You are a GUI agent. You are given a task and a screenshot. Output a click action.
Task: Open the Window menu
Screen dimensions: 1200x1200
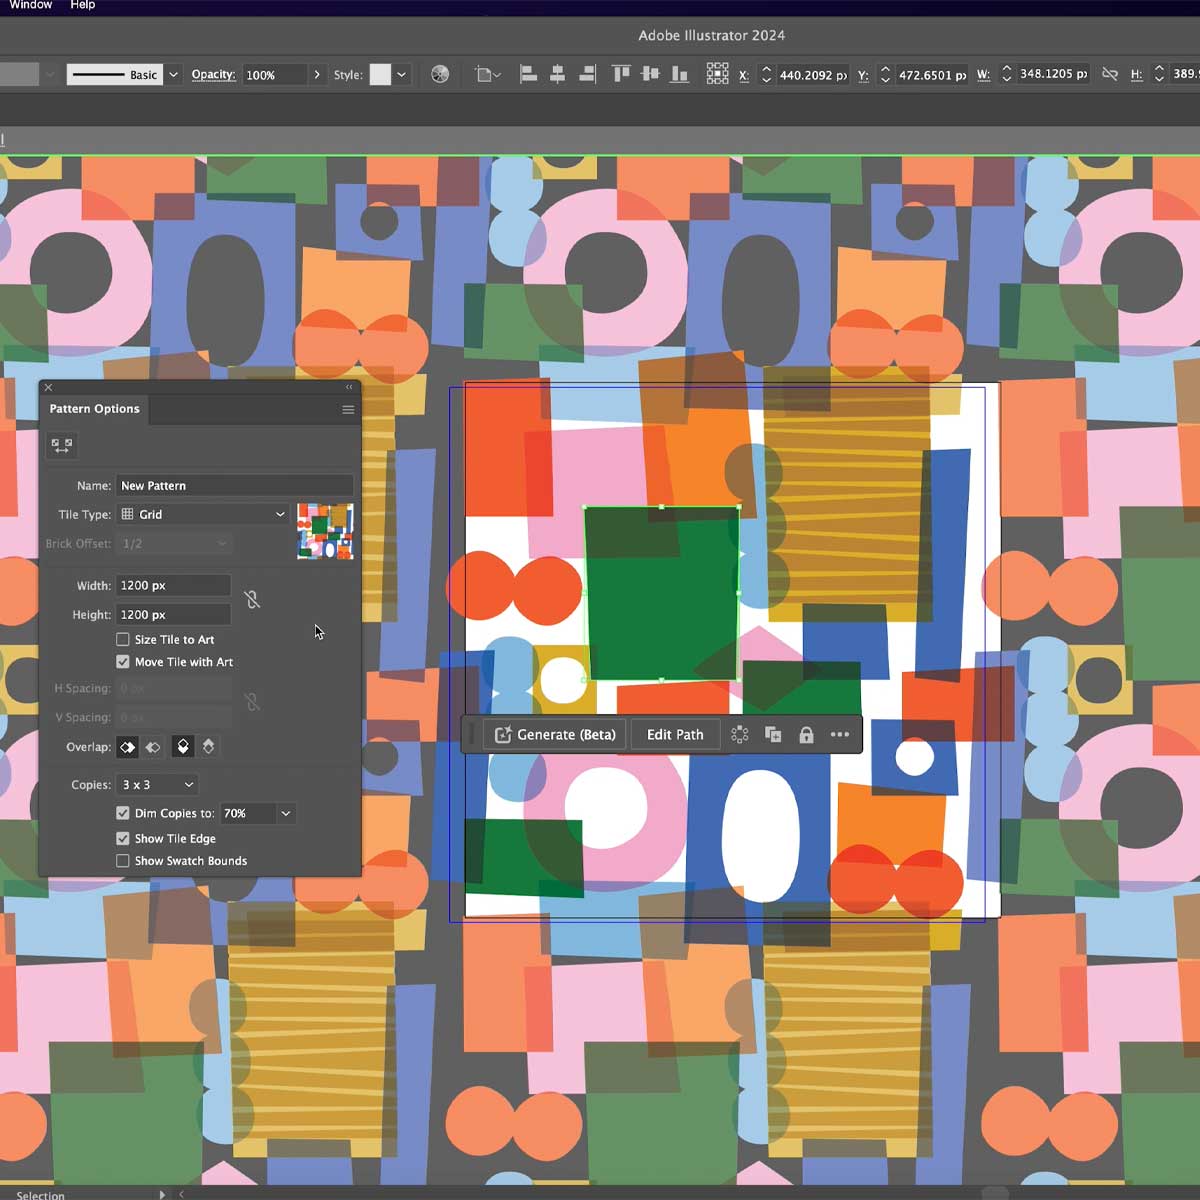pos(30,5)
